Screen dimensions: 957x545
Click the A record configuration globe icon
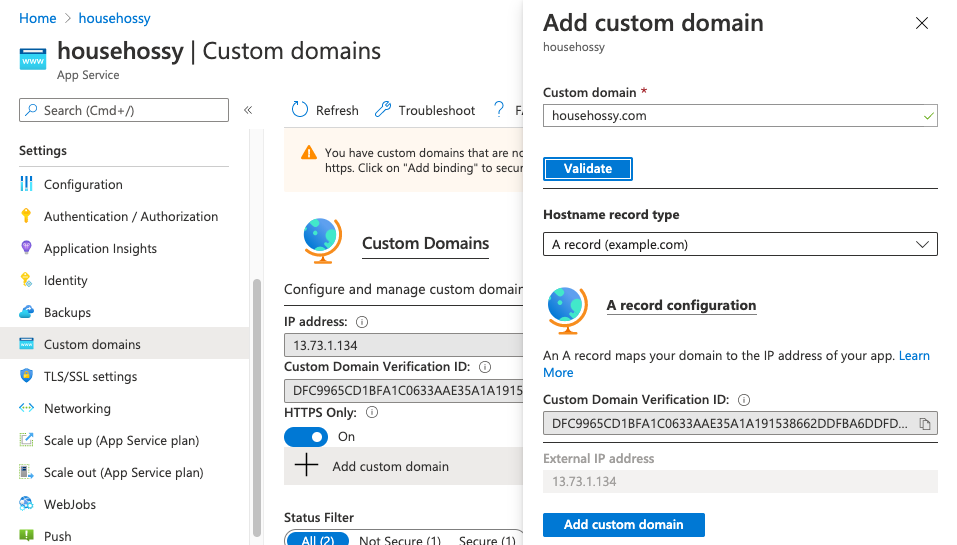(x=567, y=310)
